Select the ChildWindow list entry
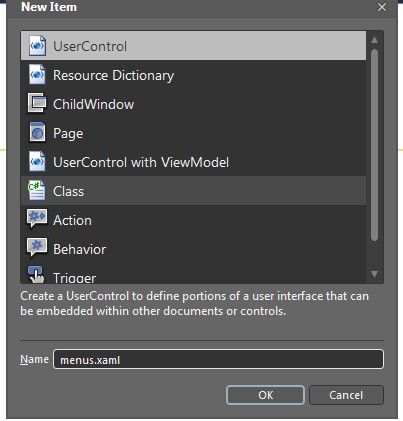403x421 pixels. [x=193, y=104]
